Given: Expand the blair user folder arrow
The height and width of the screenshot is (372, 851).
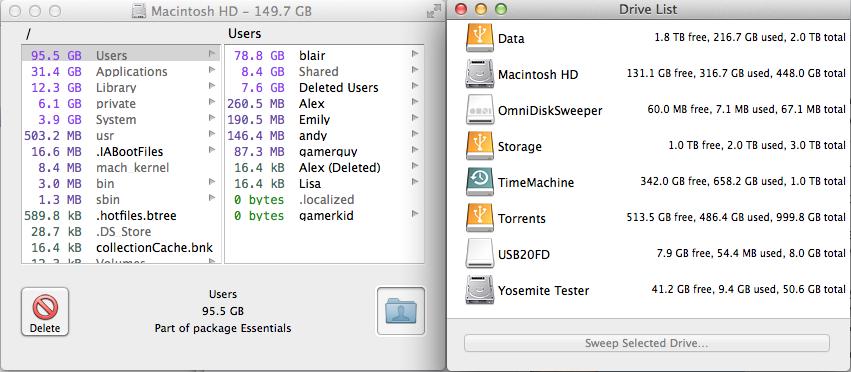Looking at the screenshot, I should click(x=415, y=54).
